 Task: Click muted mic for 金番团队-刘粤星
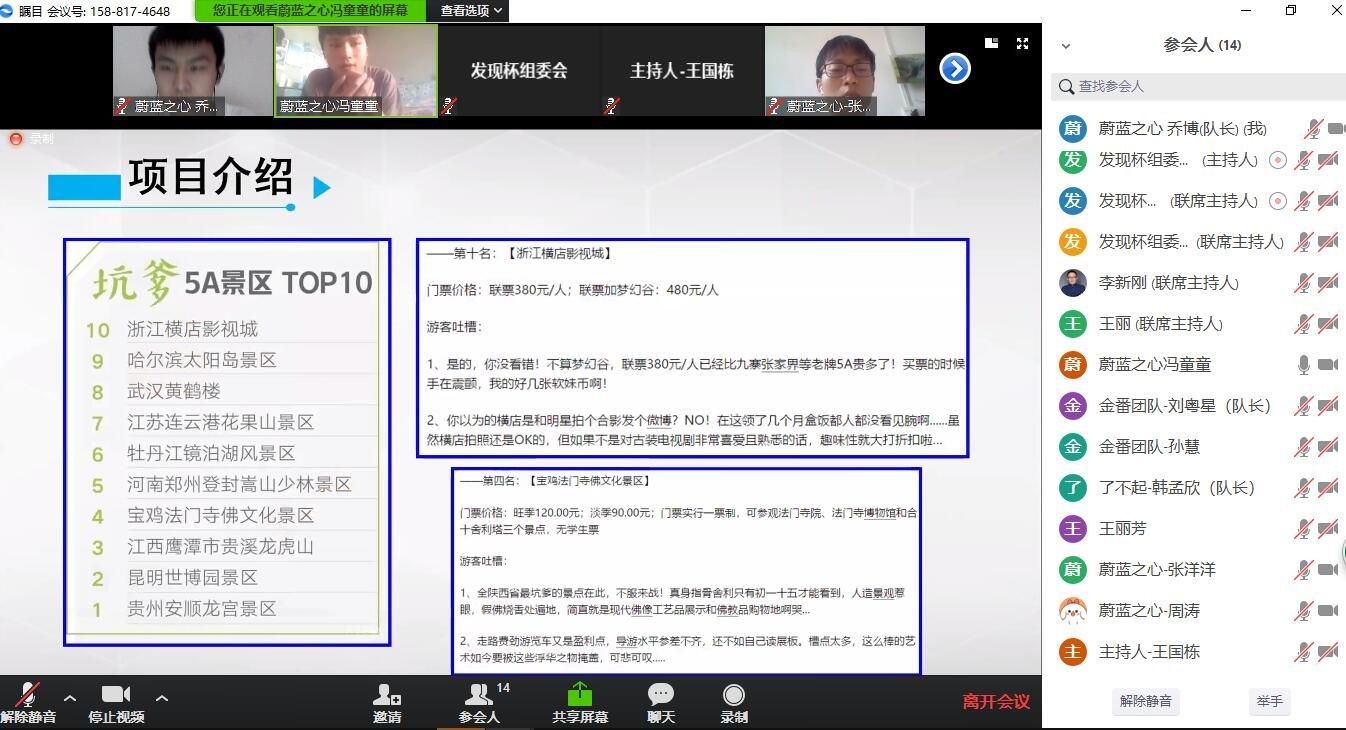click(1303, 406)
